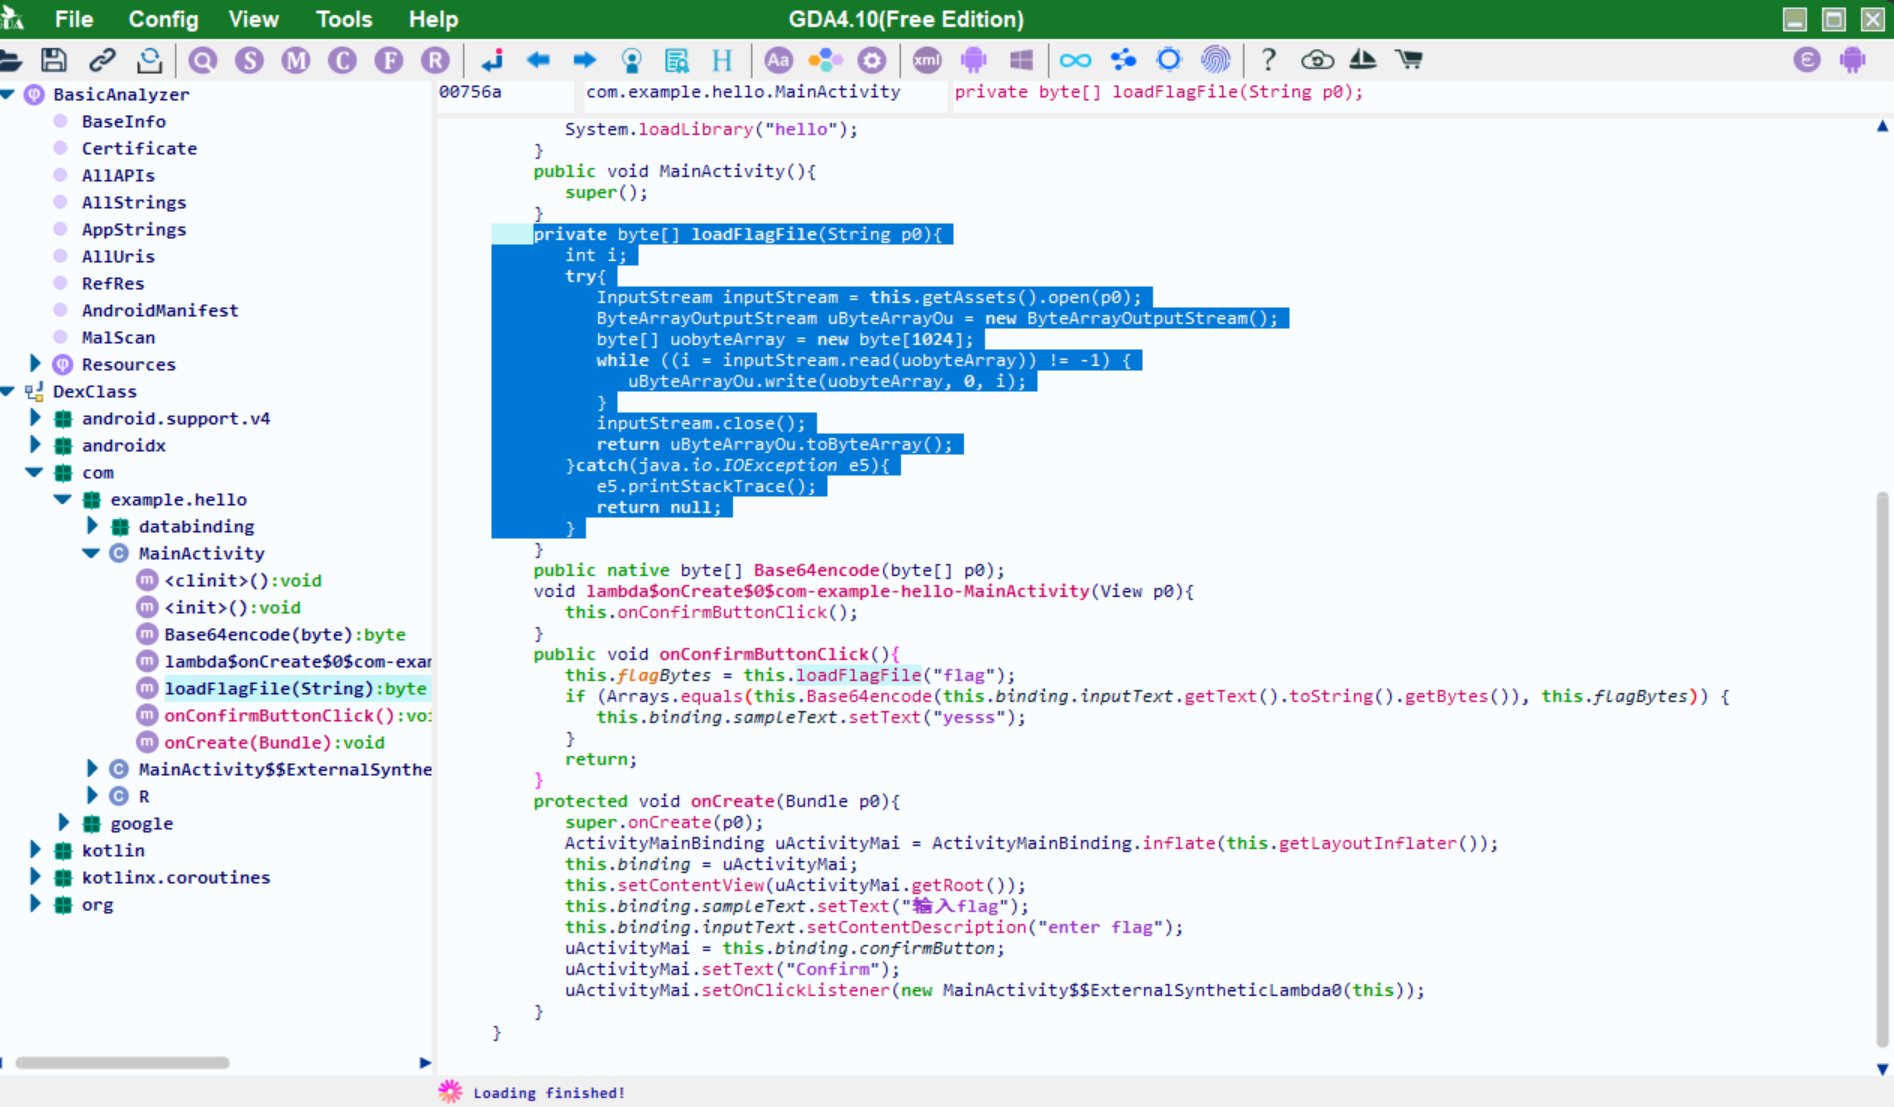Screen dimensions: 1894x1107
Task: Expand the kotlin package node
Action: pyautogui.click(x=35, y=850)
